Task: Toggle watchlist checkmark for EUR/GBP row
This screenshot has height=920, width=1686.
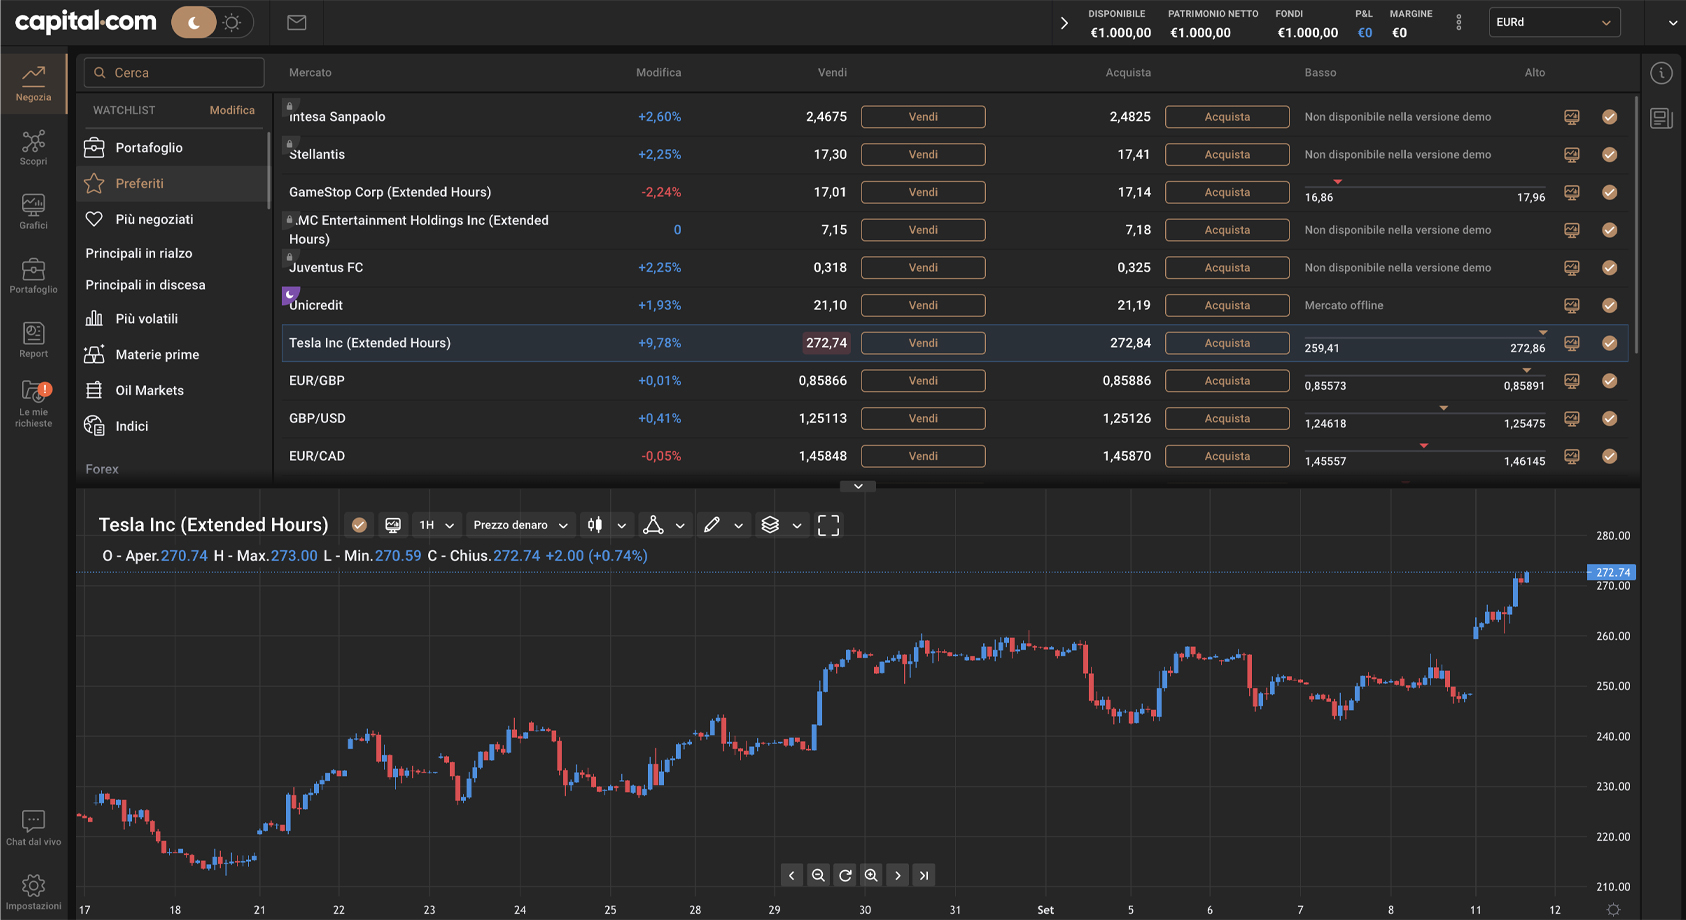Action: [1609, 381]
